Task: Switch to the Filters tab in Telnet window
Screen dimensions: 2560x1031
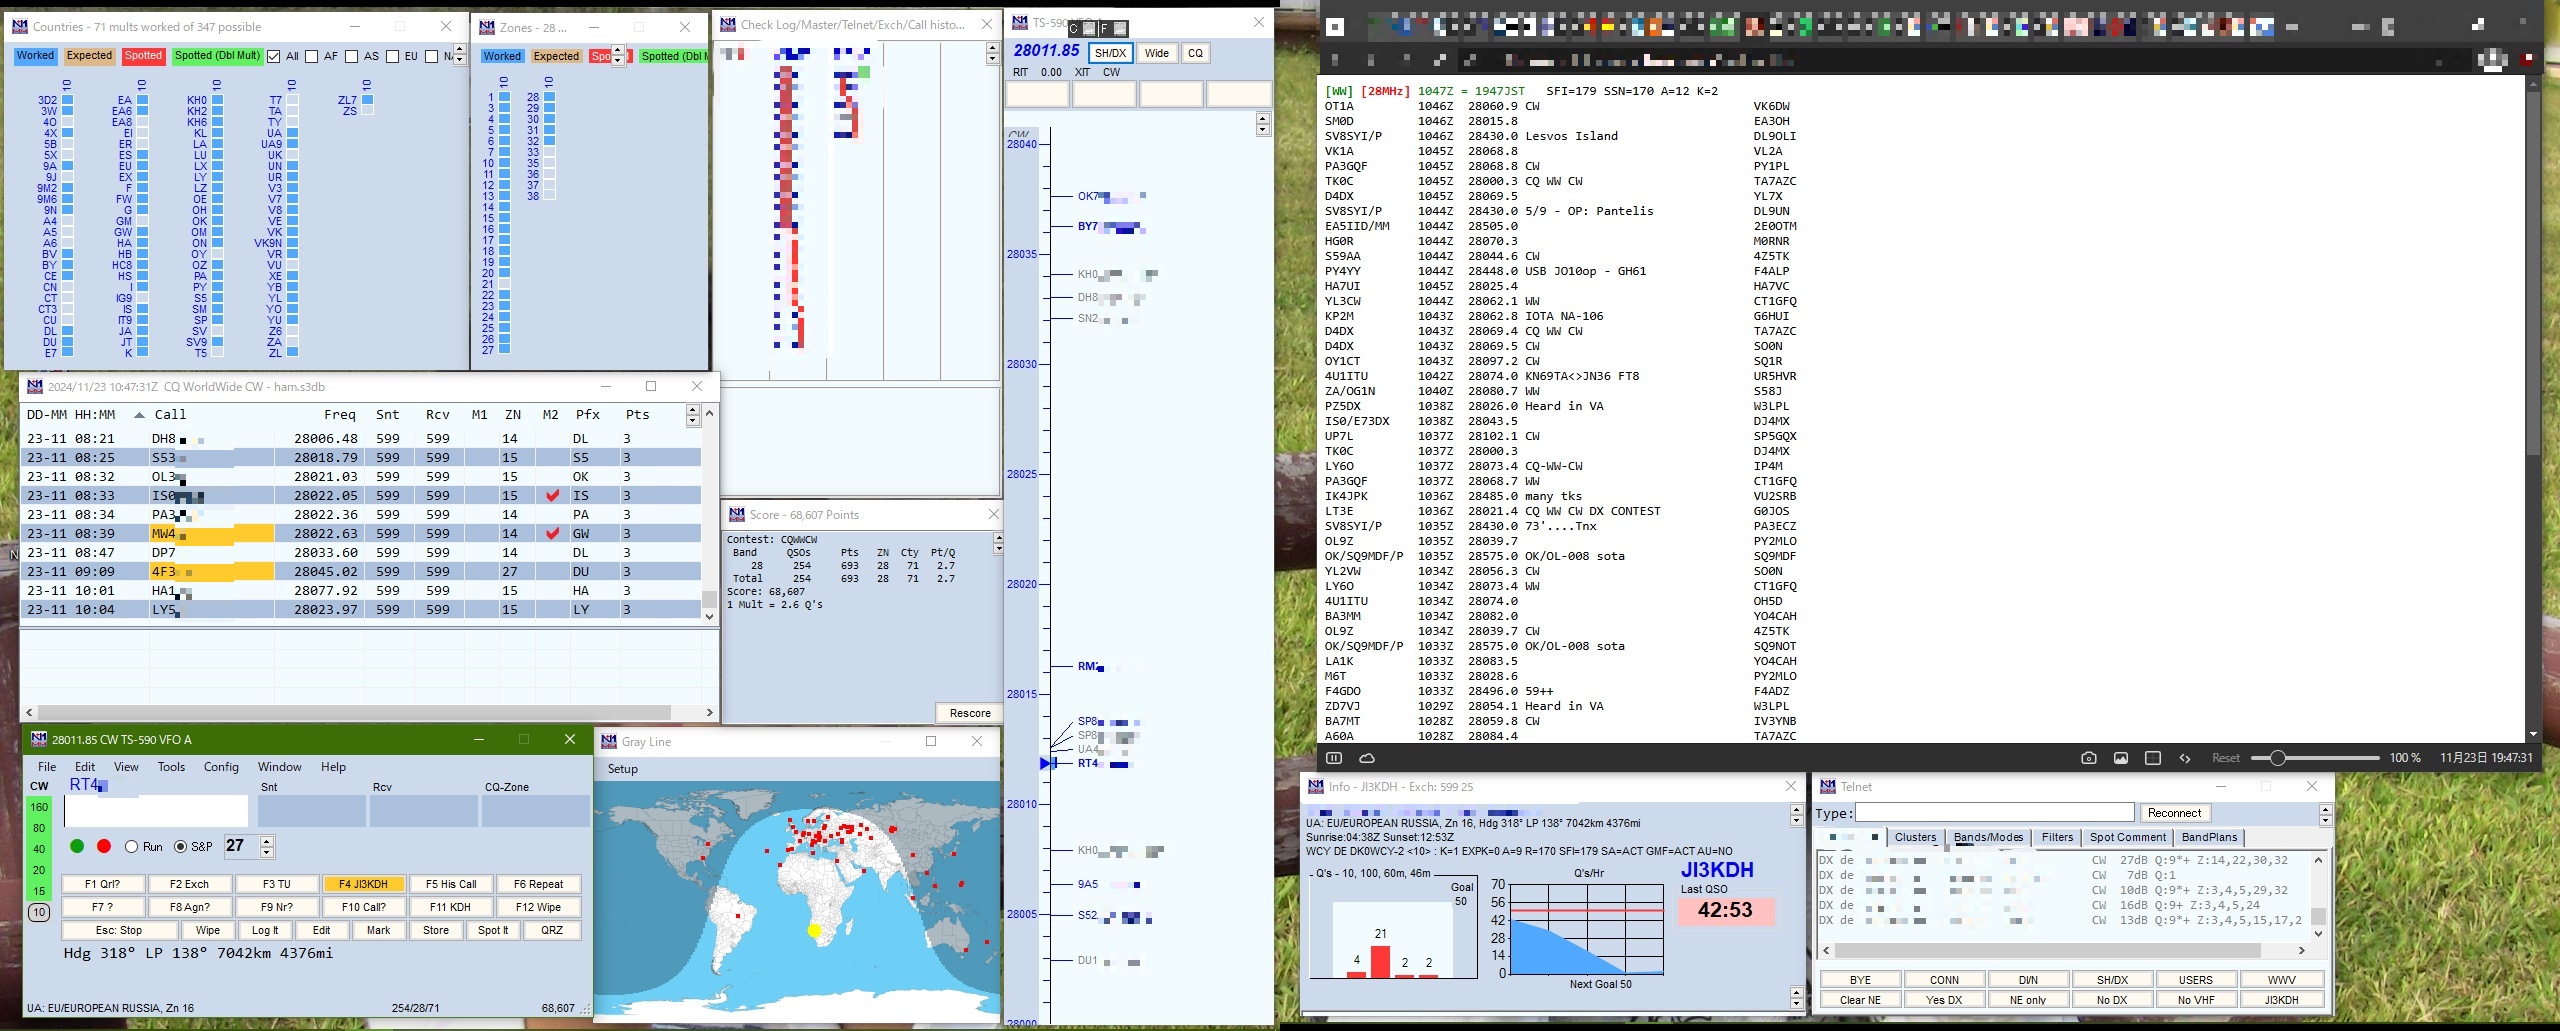Action: [2057, 838]
